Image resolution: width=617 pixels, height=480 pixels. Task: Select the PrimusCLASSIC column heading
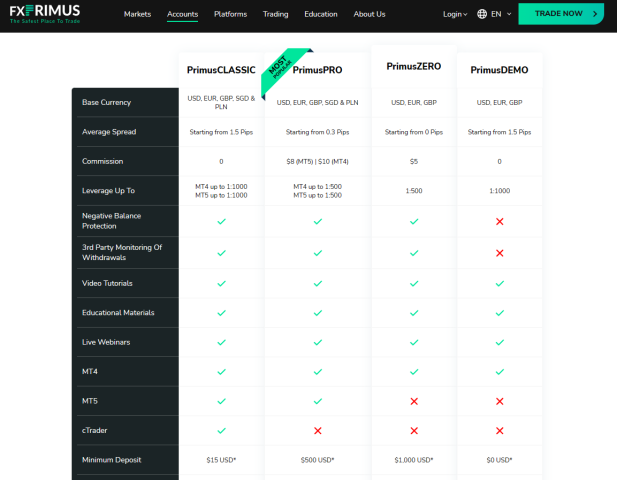click(221, 70)
